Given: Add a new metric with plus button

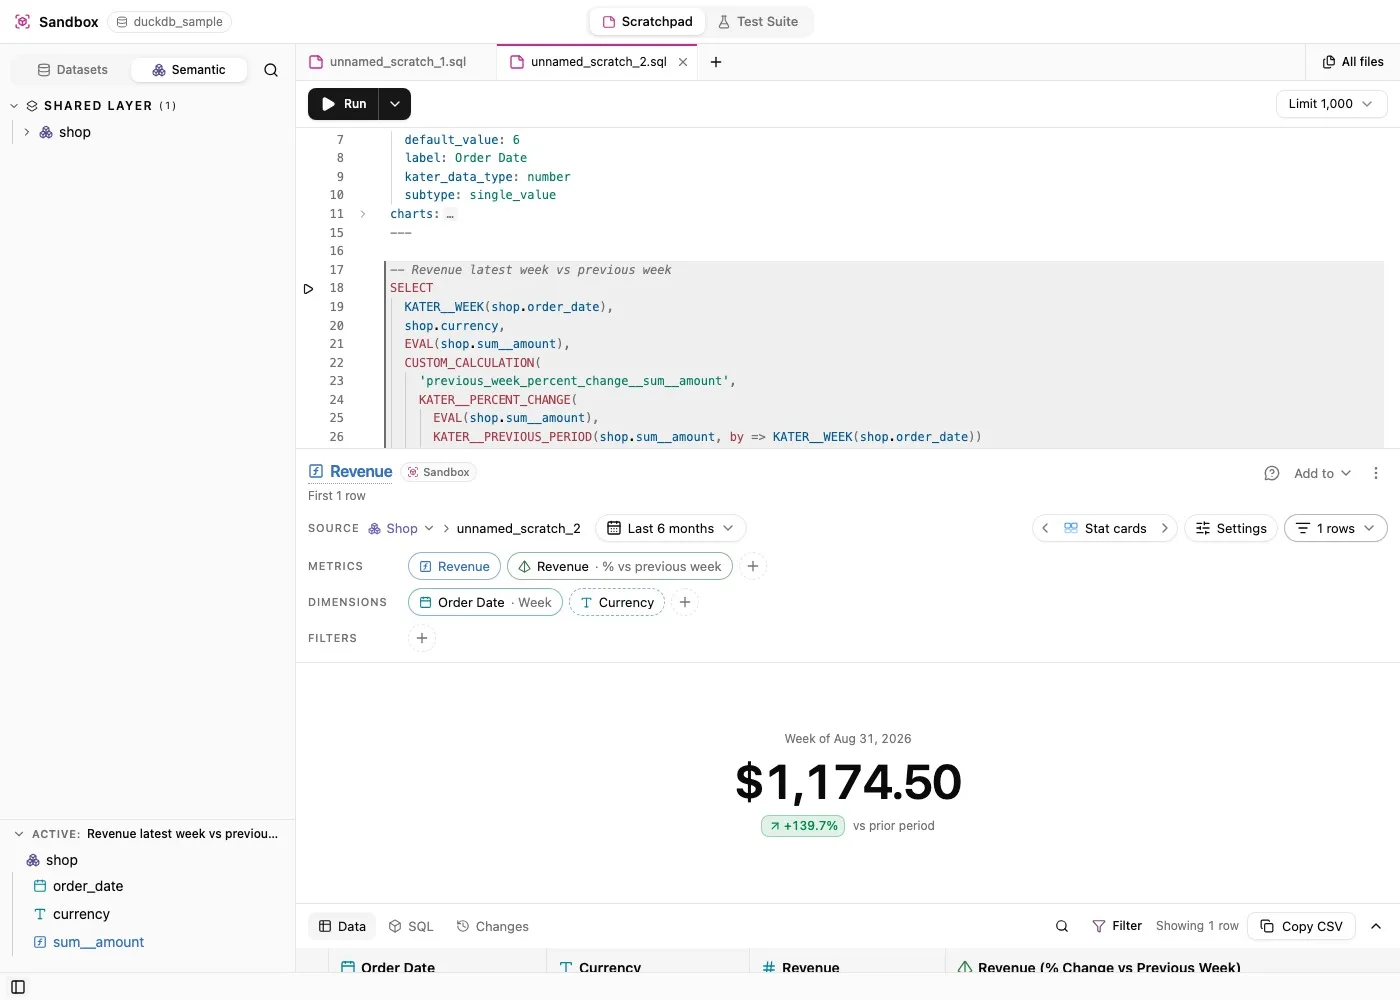Looking at the screenshot, I should click(753, 566).
